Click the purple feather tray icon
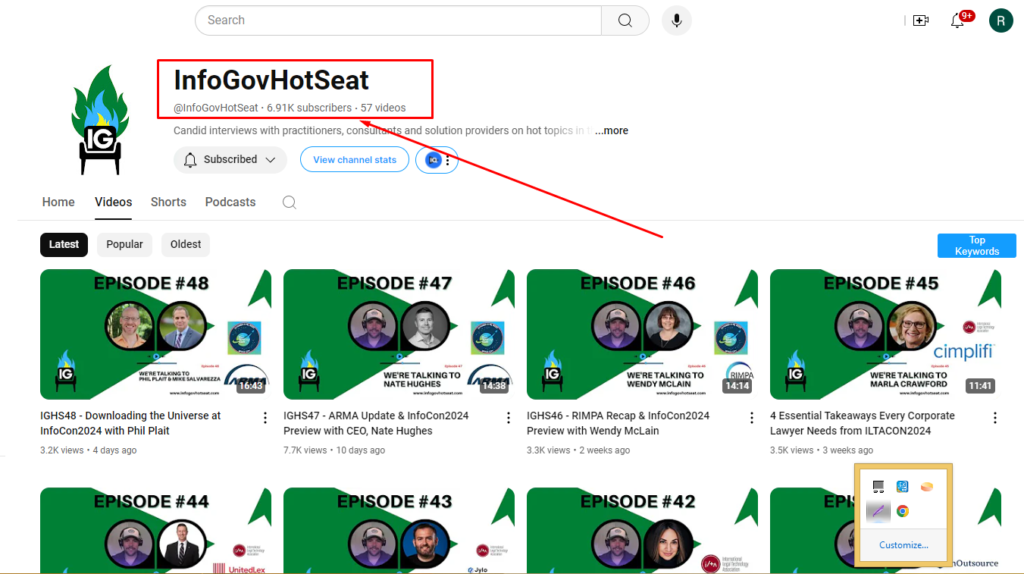 [878, 511]
